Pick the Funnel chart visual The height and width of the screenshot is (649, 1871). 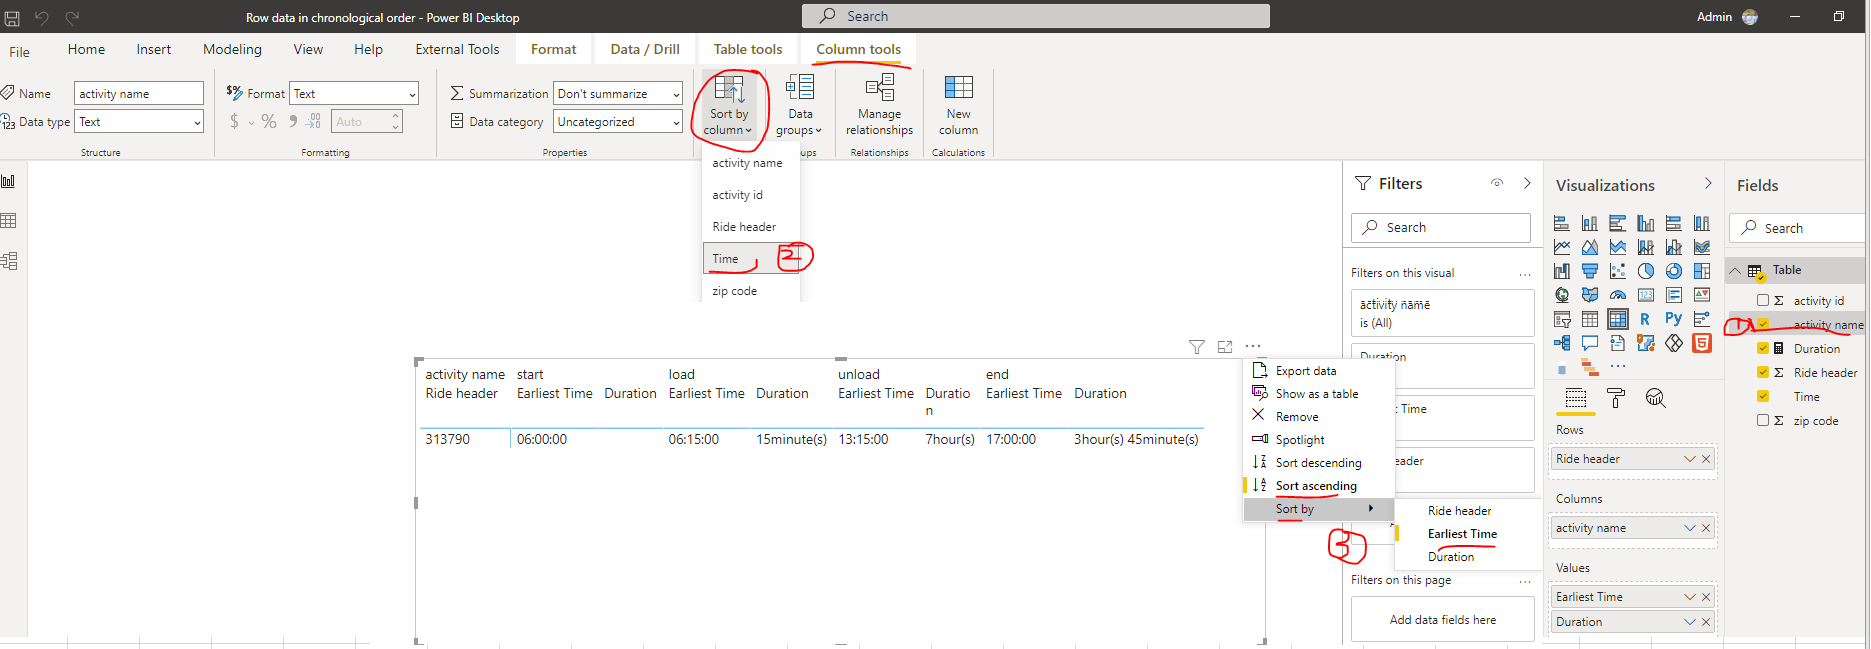(1590, 271)
